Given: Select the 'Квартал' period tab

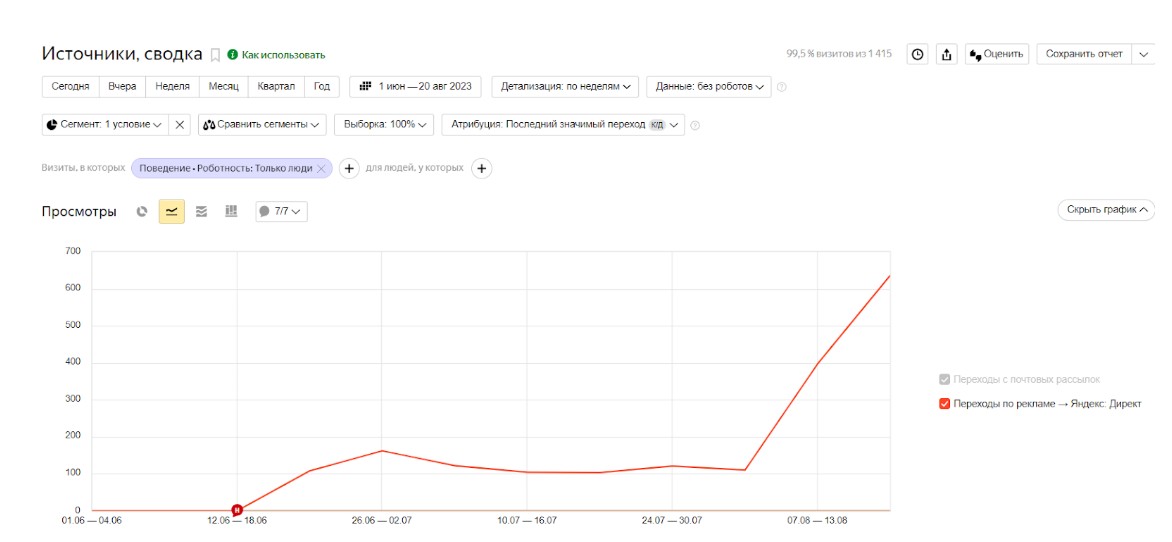Looking at the screenshot, I should (276, 86).
